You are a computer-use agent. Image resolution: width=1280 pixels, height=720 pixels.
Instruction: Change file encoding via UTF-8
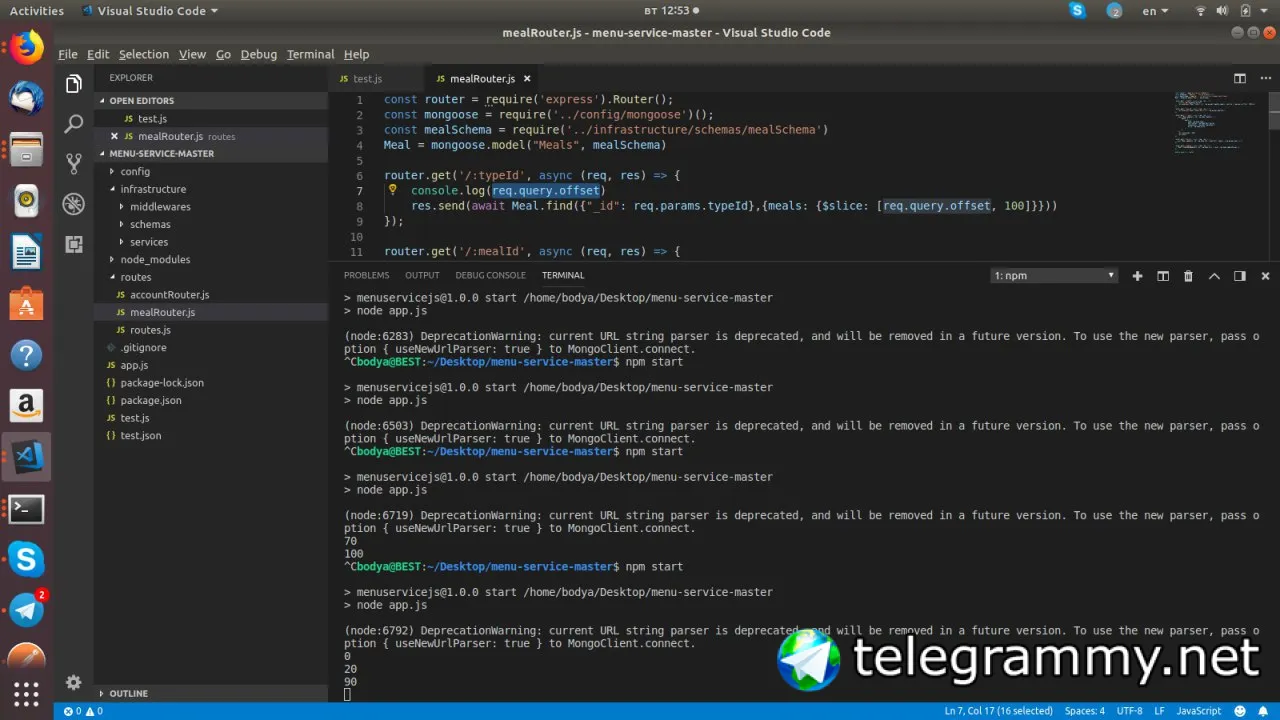pyautogui.click(x=1129, y=711)
